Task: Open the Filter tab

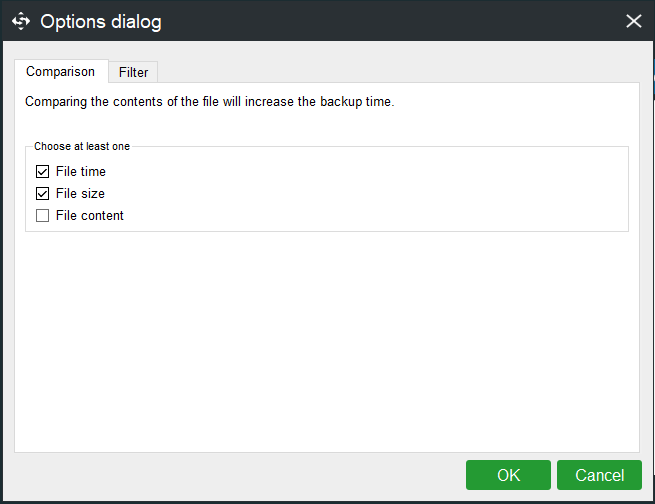Action: 133,72
